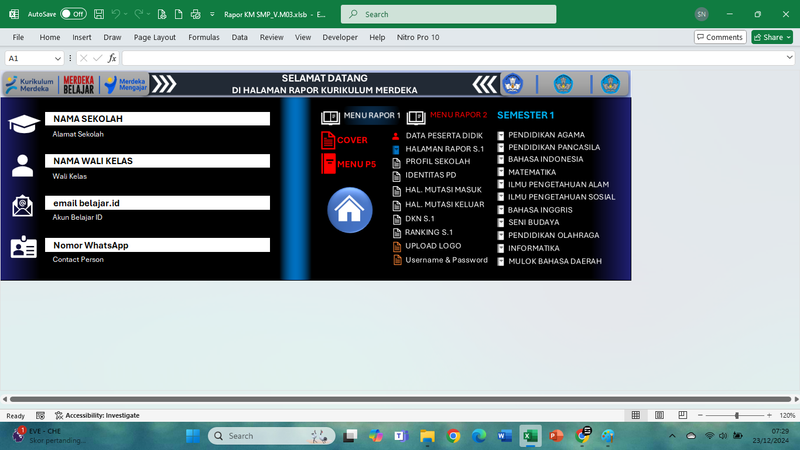Image resolution: width=800 pixels, height=450 pixels.
Task: Click inside the formula bar
Action: pos(453,58)
